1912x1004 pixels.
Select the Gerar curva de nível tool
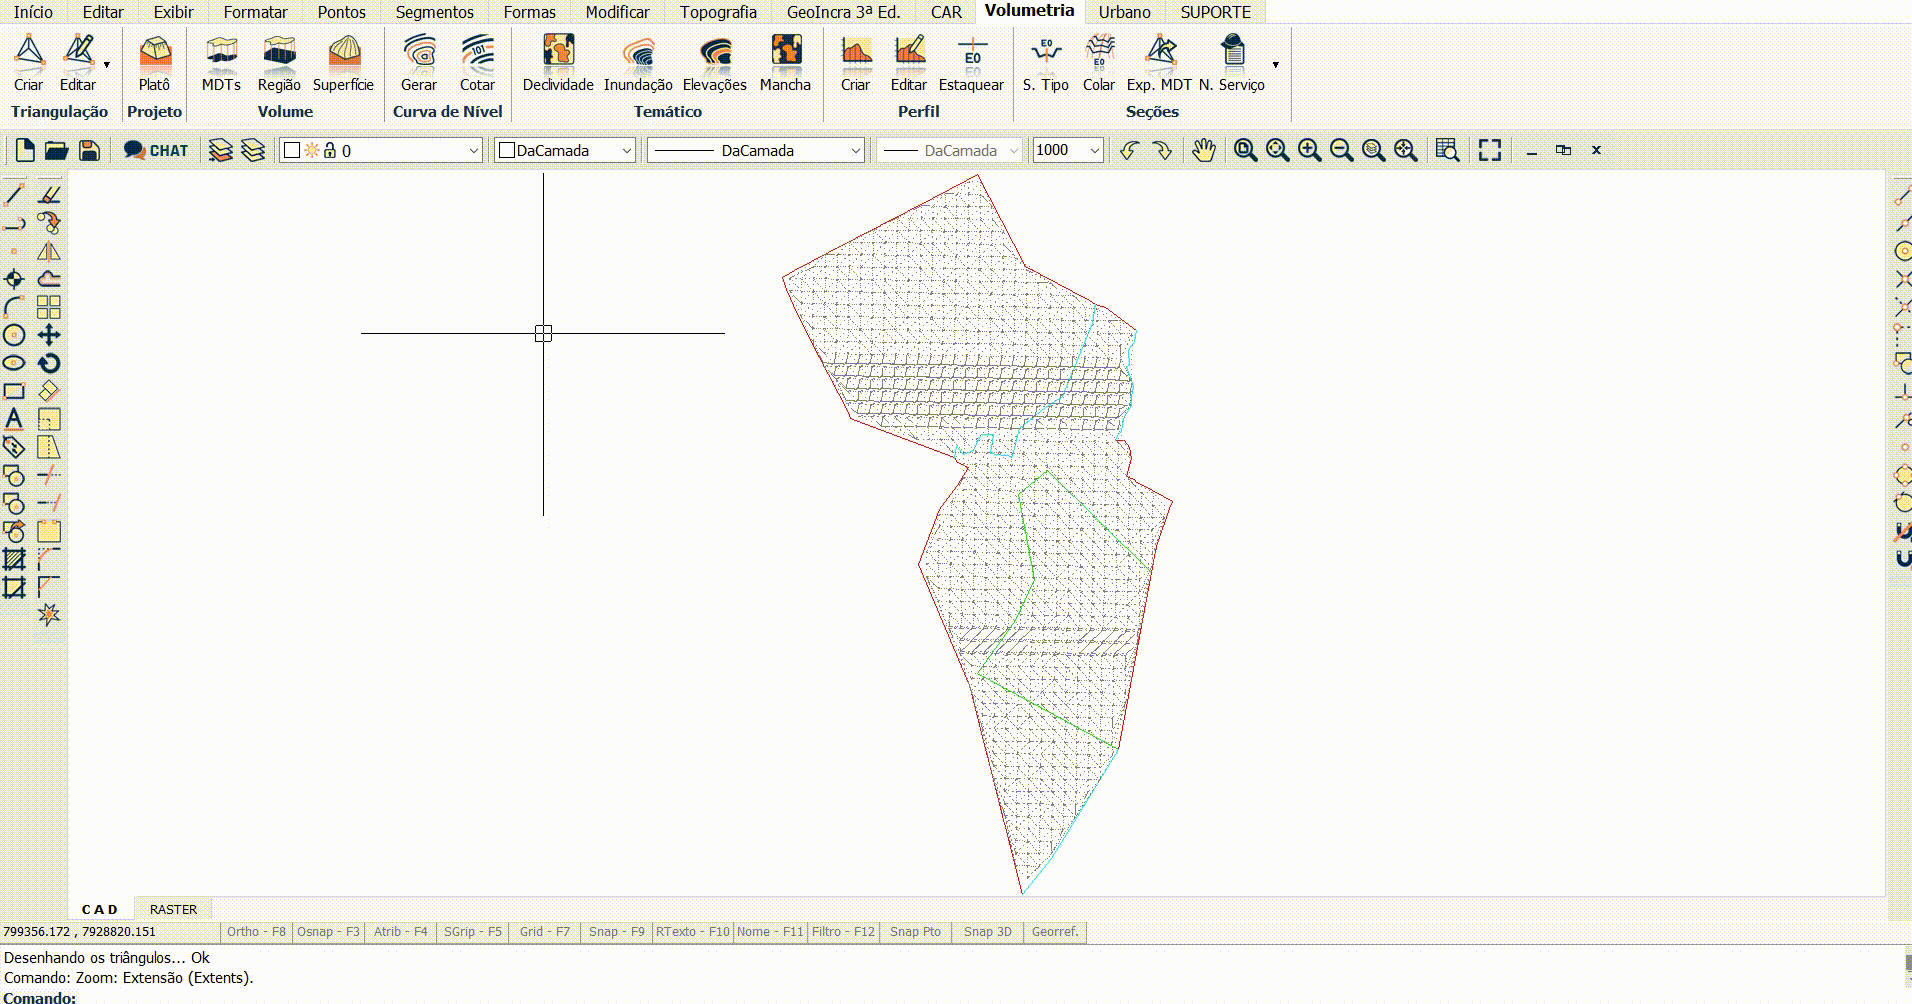pyautogui.click(x=419, y=63)
